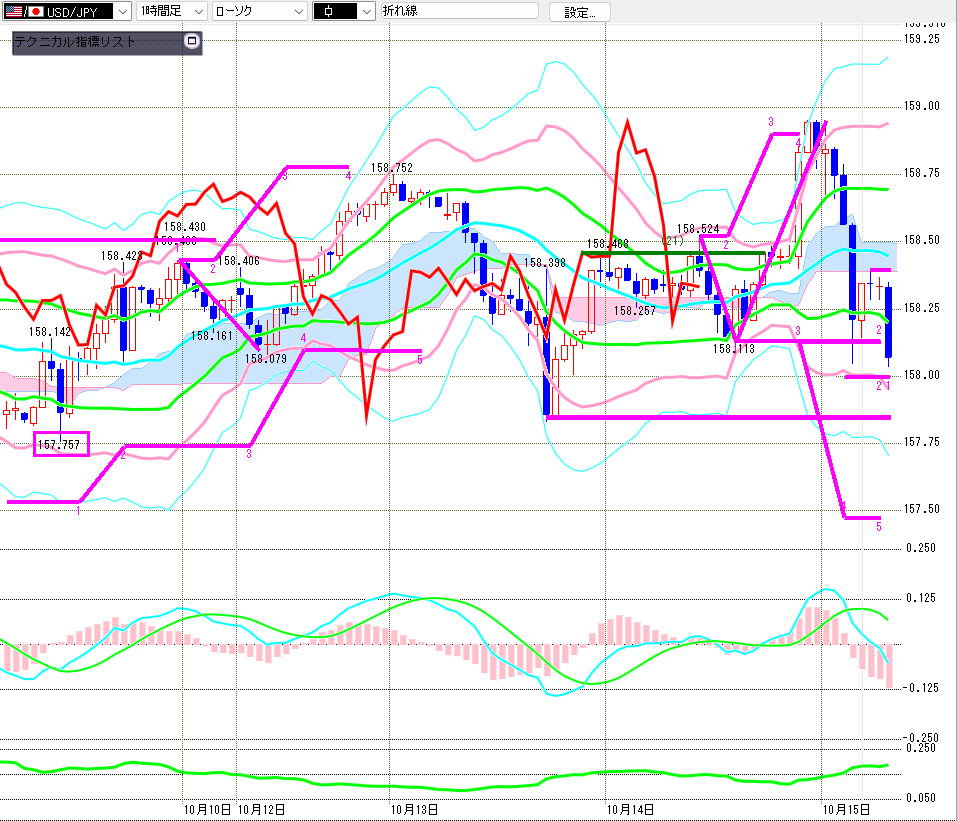
Task: Click the 158.113 price label
Action: coord(734,349)
